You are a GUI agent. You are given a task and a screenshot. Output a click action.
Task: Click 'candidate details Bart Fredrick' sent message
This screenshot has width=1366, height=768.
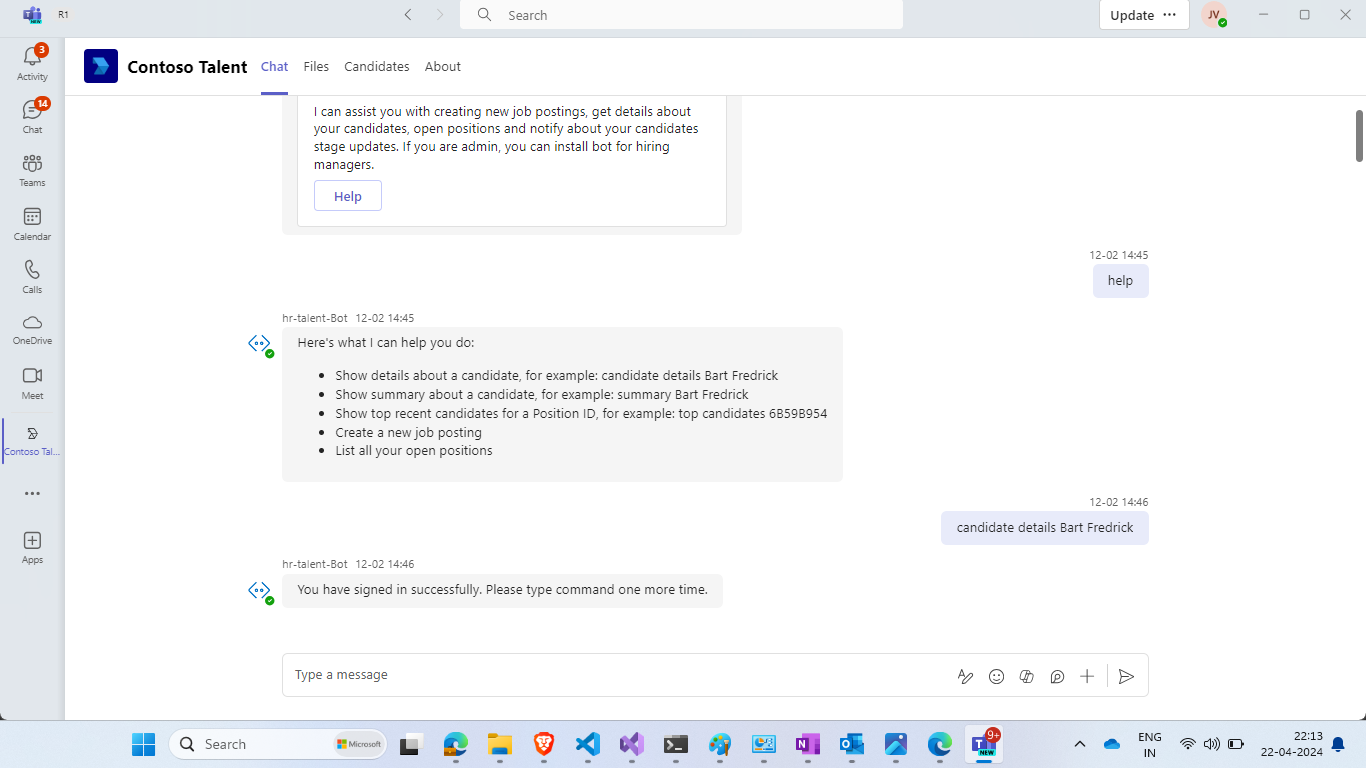[1045, 528]
